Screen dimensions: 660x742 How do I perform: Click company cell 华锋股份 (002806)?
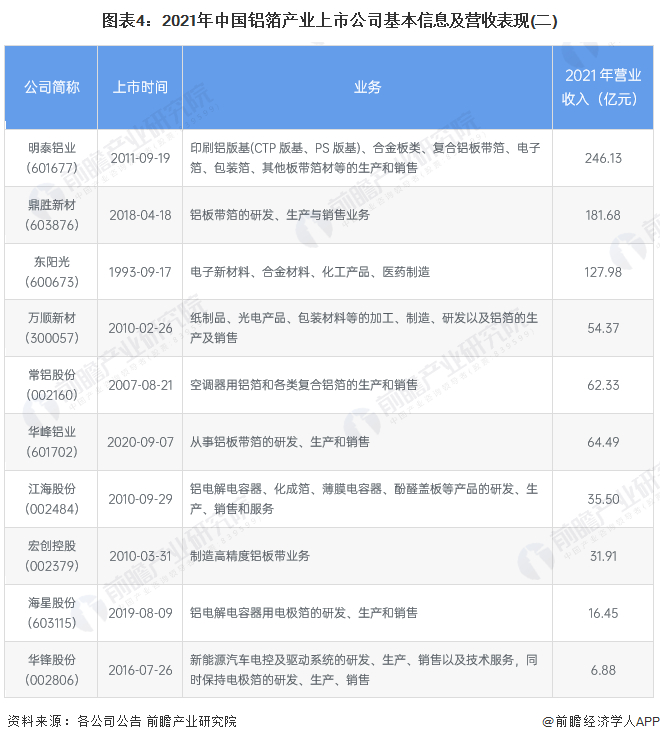52,670
